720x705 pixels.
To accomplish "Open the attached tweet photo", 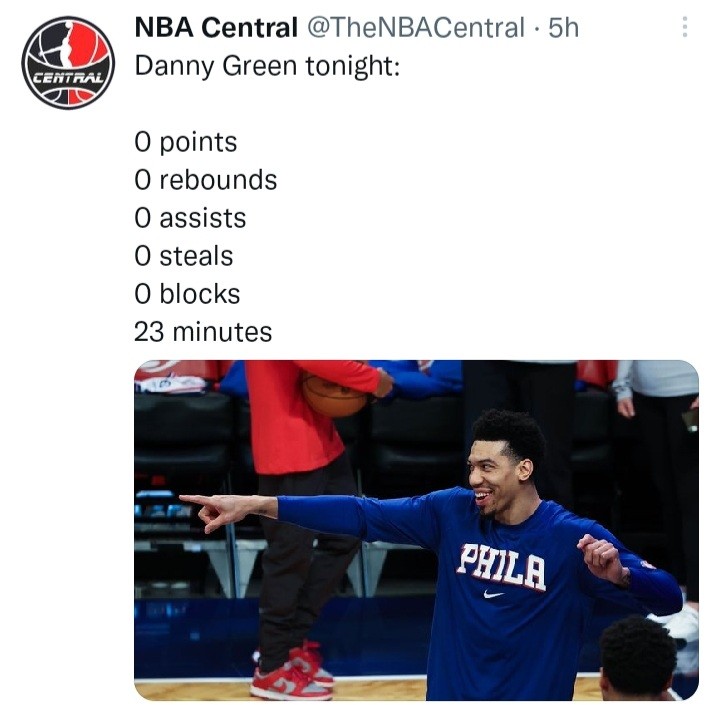I will [416, 530].
